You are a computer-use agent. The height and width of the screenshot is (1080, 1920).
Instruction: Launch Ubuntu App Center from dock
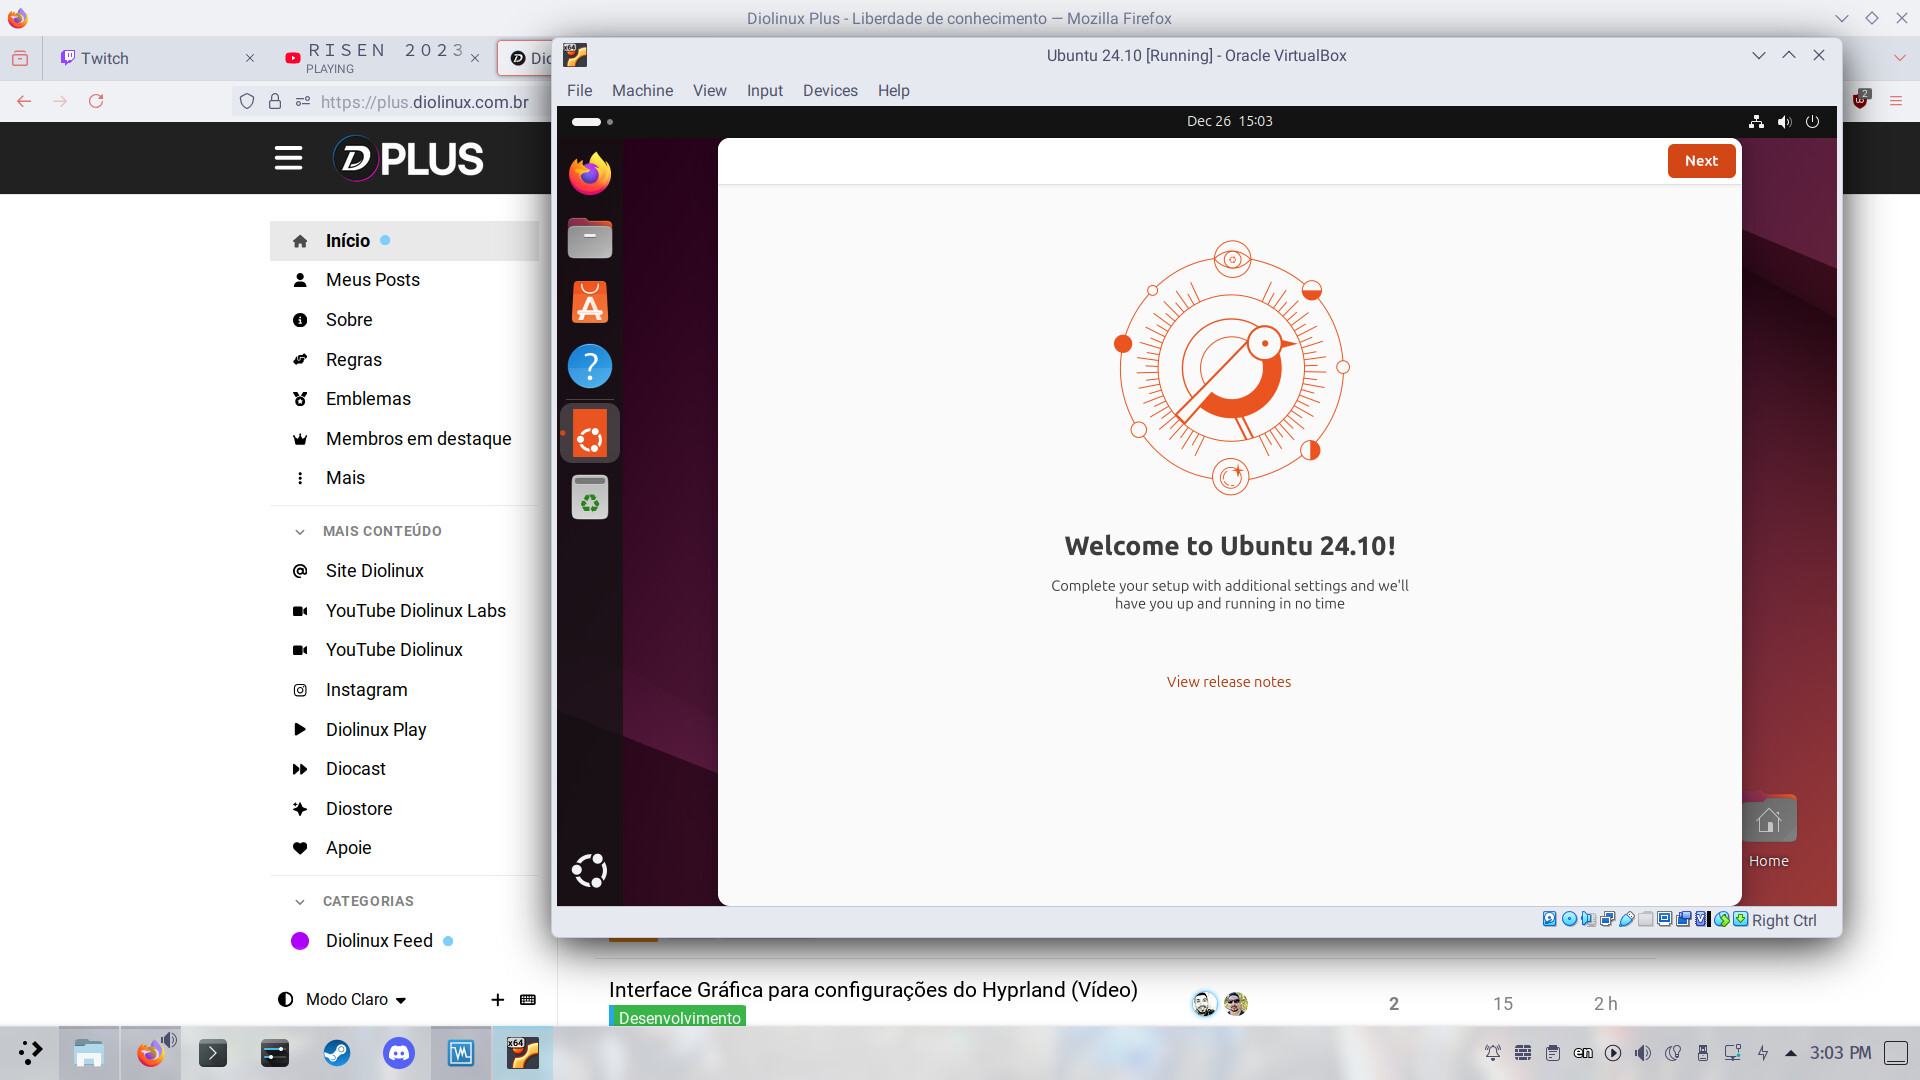(590, 302)
